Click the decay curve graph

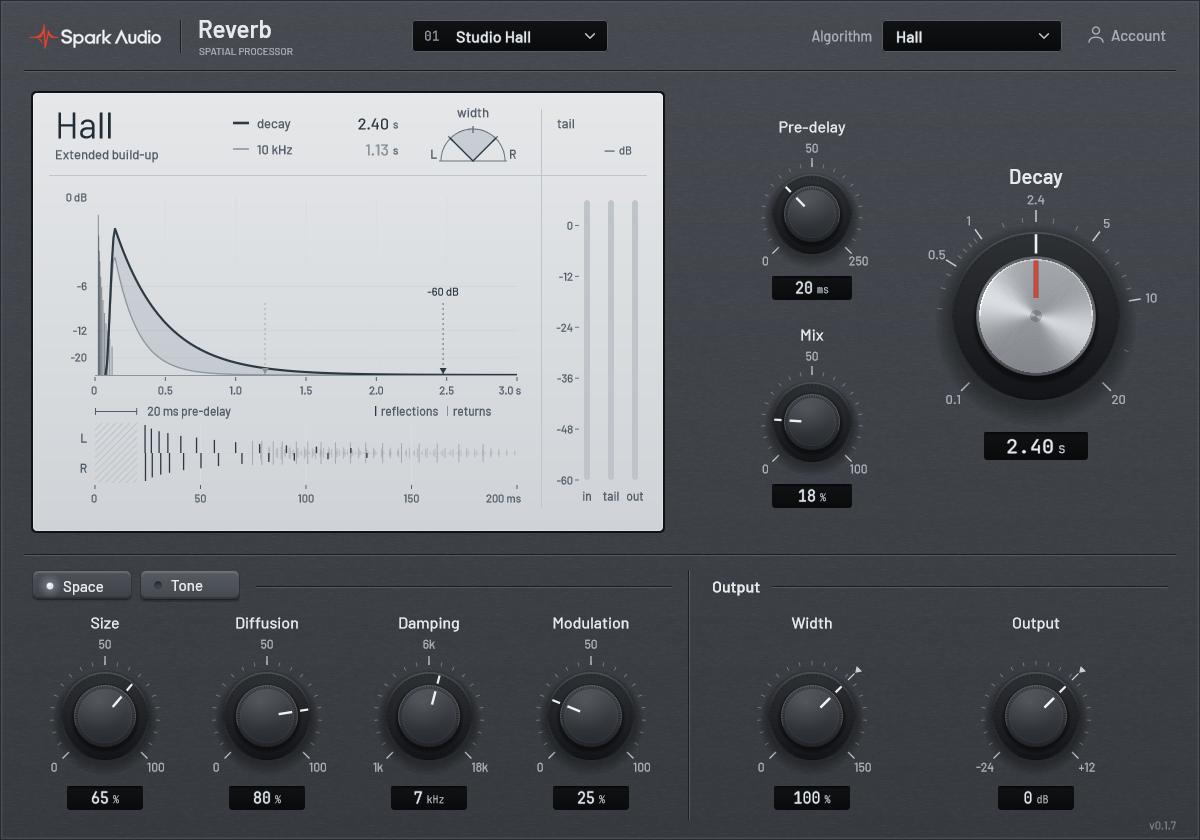coord(306,286)
